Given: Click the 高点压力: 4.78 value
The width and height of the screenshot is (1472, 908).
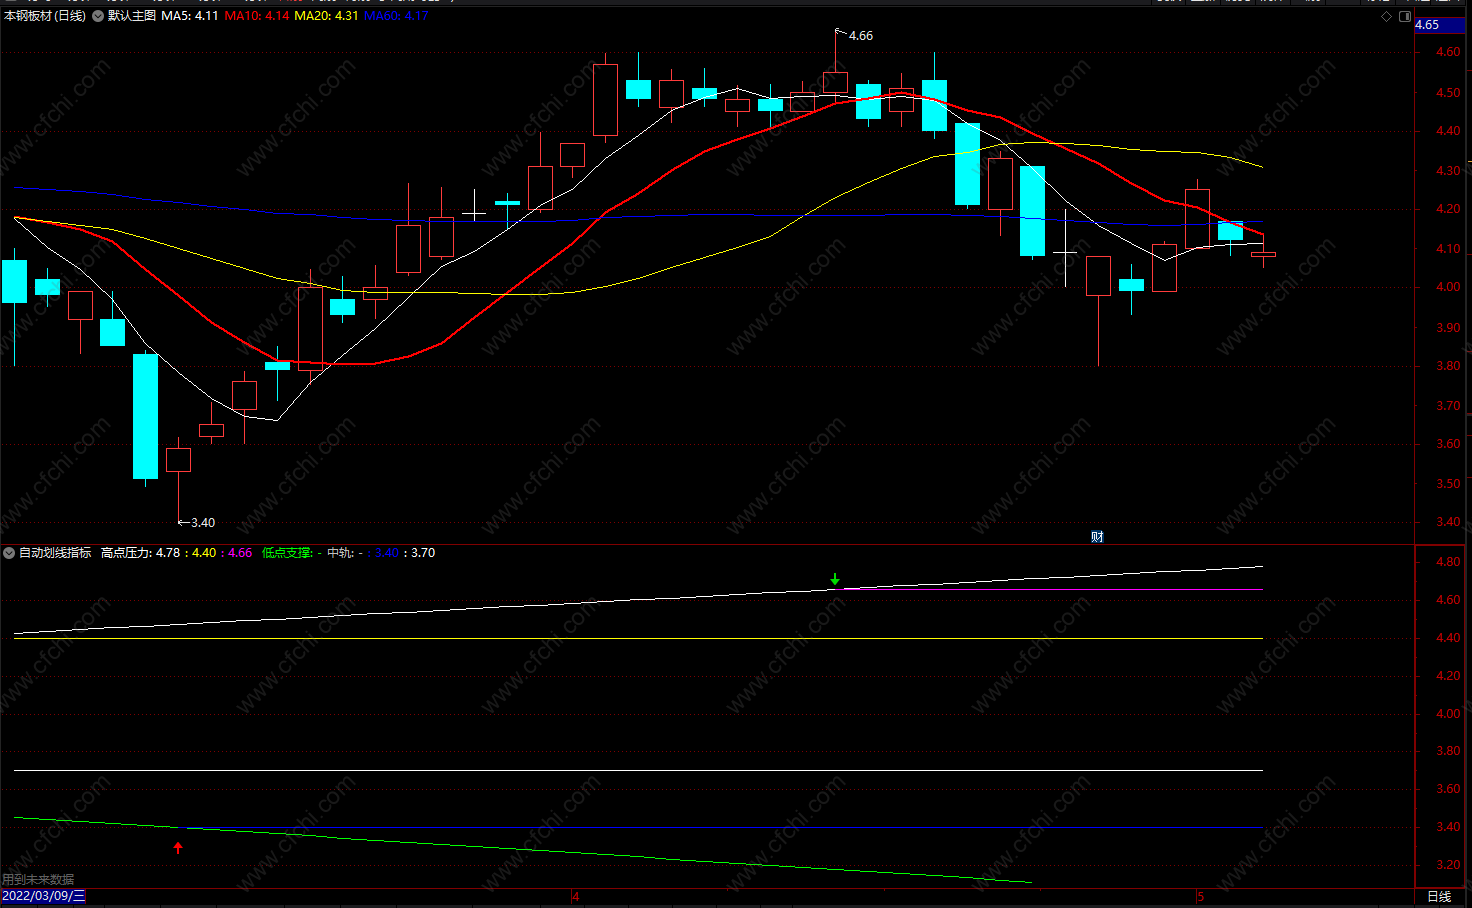Looking at the screenshot, I should click(140, 553).
